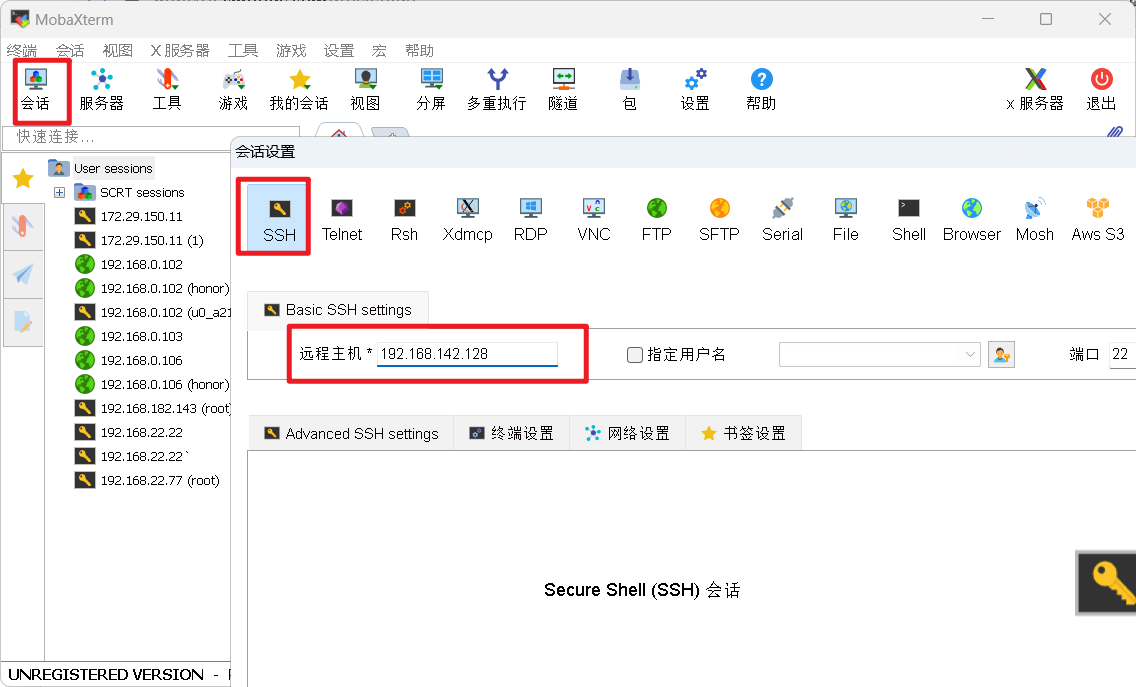Viewport: 1136px width, 687px height.
Task: Select the VNC session type
Action: click(x=594, y=220)
